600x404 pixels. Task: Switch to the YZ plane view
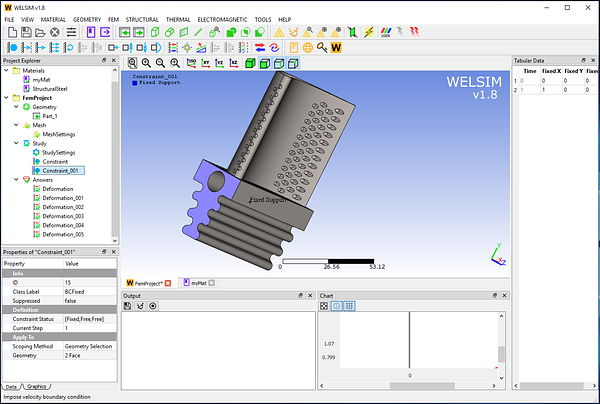point(220,63)
